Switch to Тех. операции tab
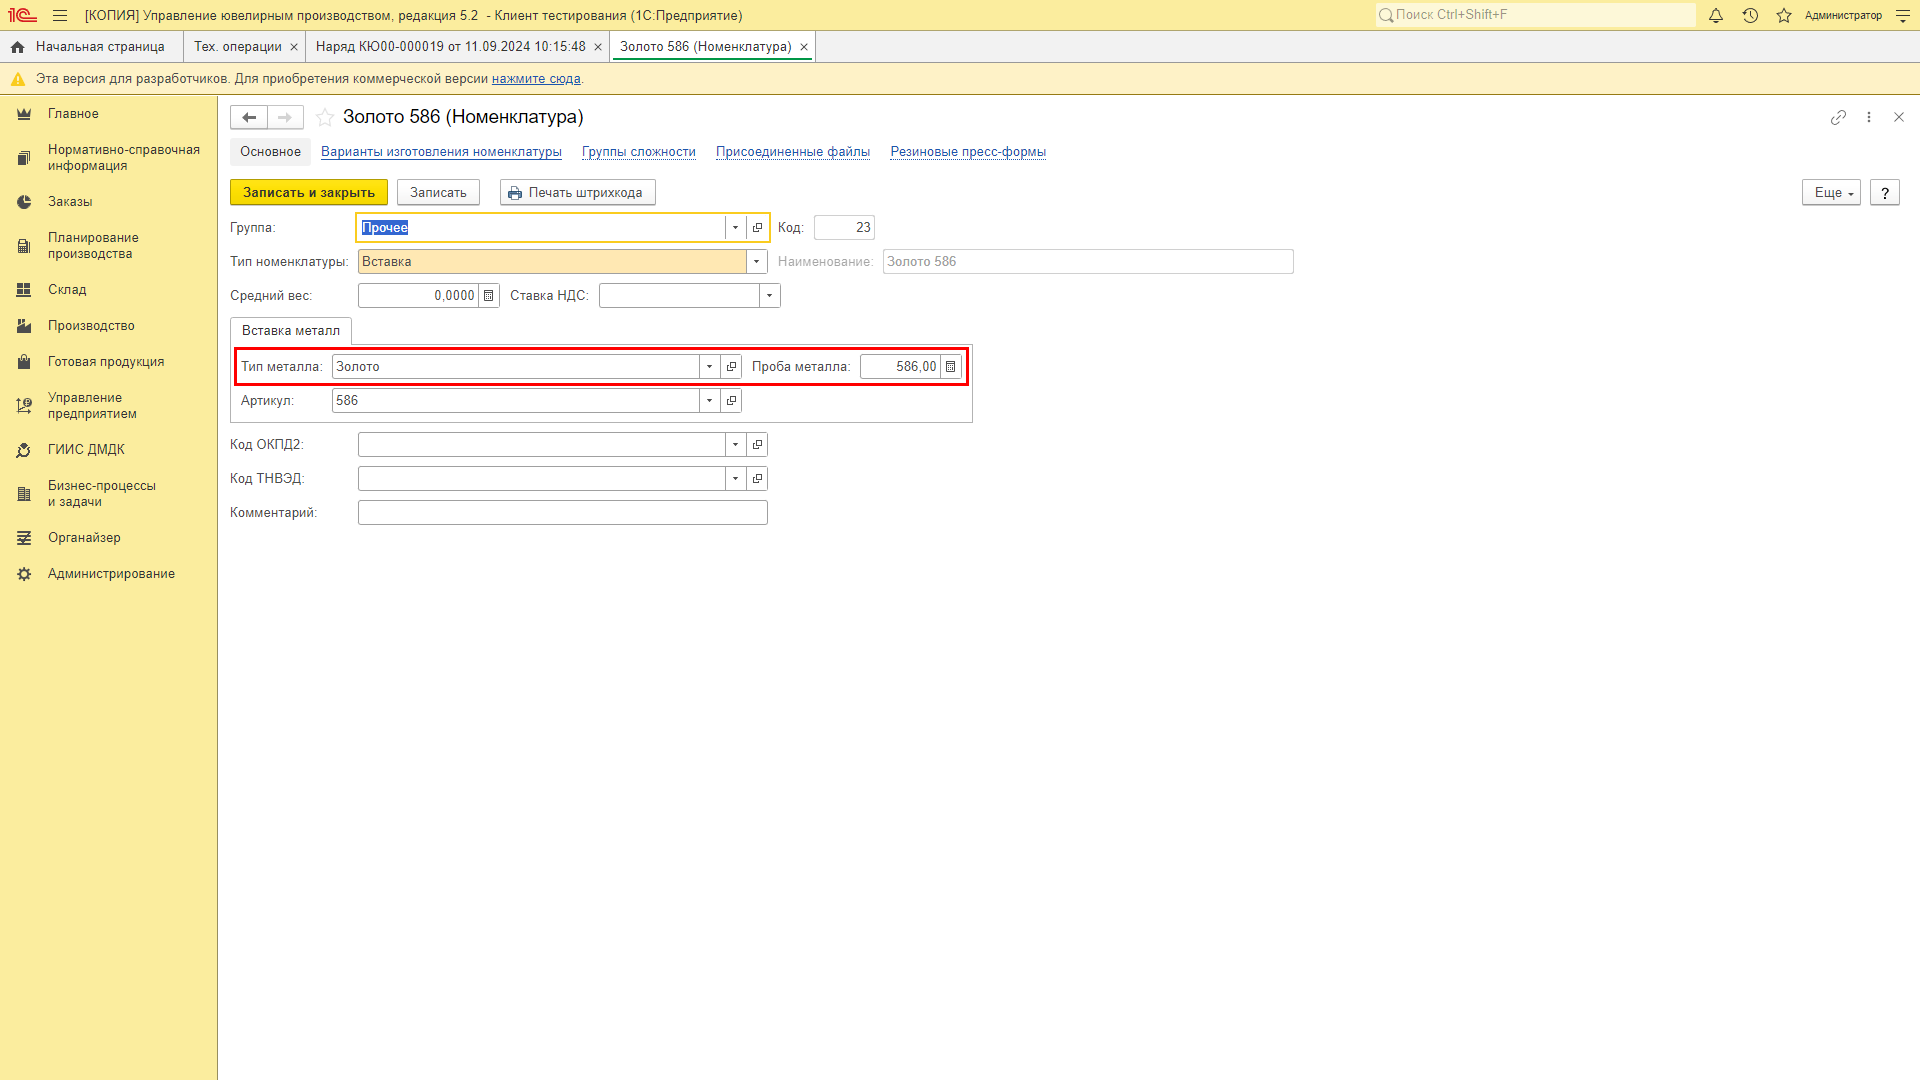Viewport: 1920px width, 1080px height. pos(238,47)
